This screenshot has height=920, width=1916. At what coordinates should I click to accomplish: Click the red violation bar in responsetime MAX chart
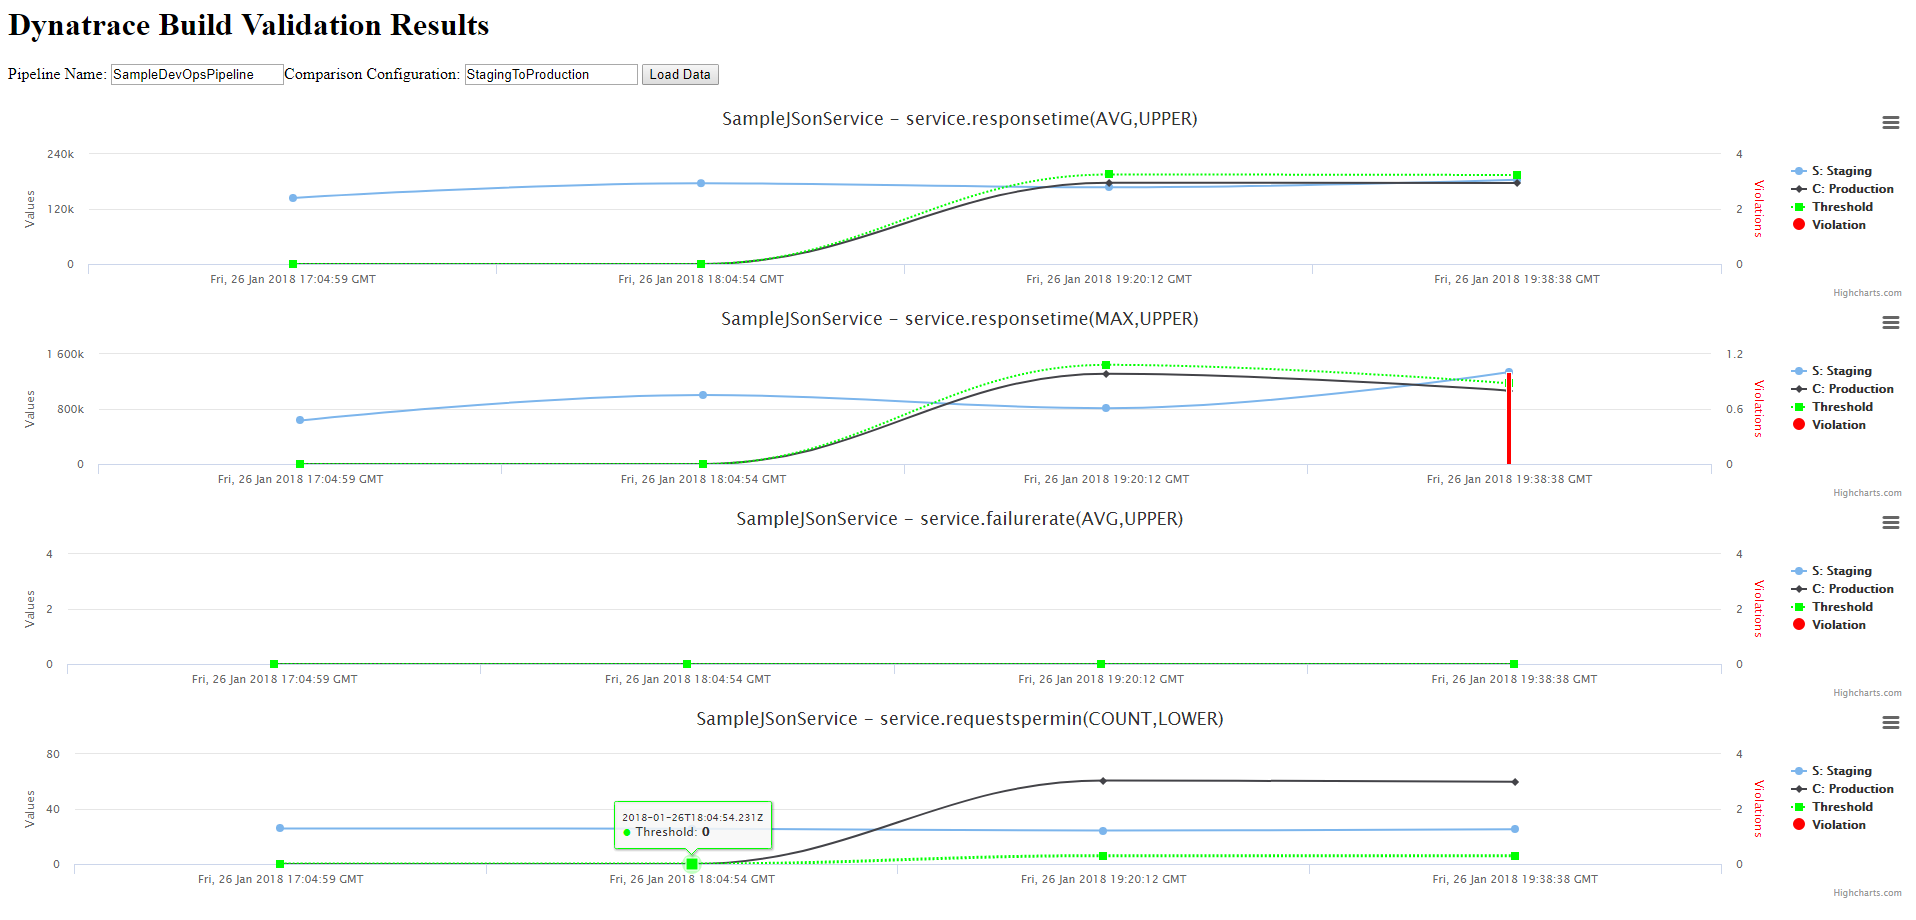pos(1509,420)
